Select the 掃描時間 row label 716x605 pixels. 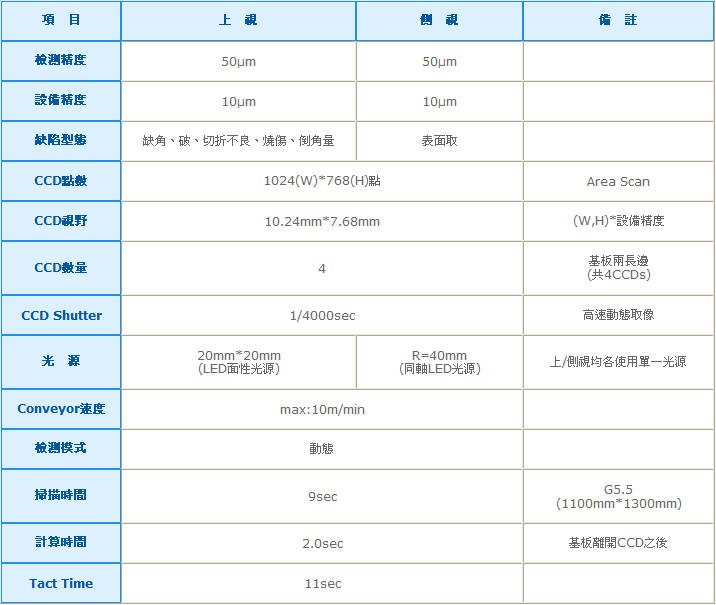click(x=61, y=496)
